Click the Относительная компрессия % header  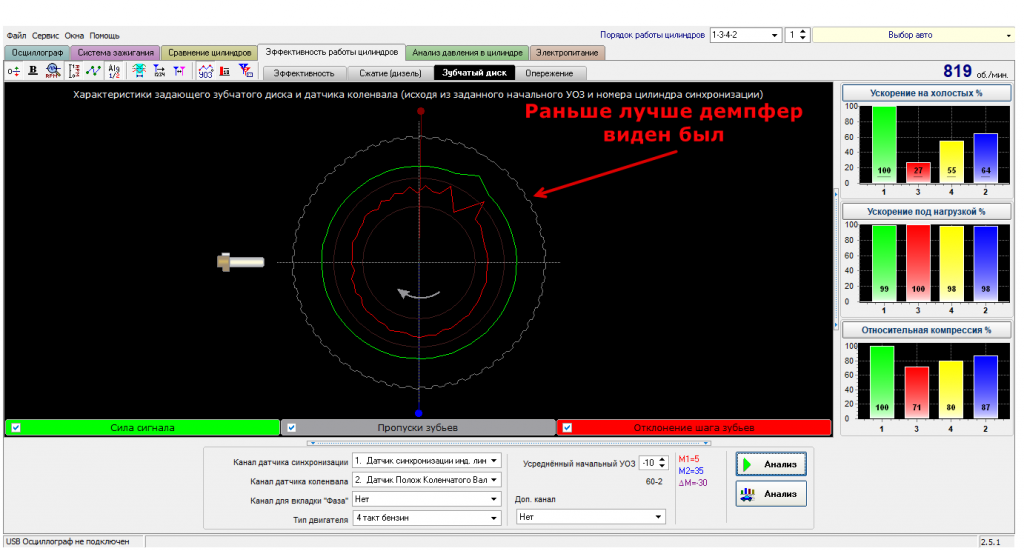tap(926, 330)
